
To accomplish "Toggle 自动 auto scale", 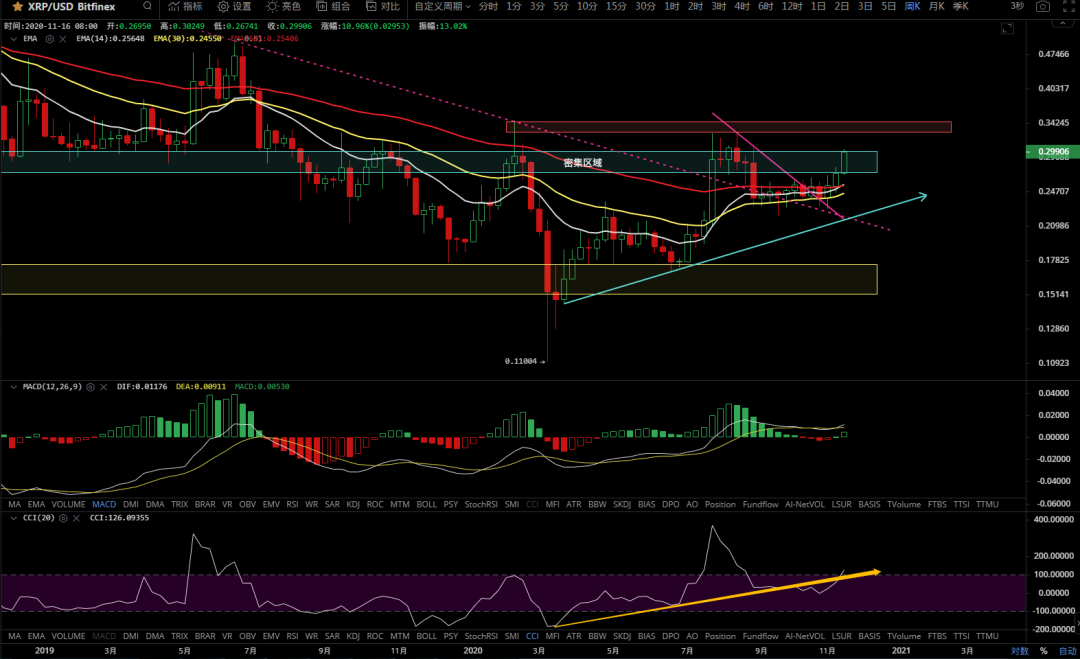I will 1067,651.
